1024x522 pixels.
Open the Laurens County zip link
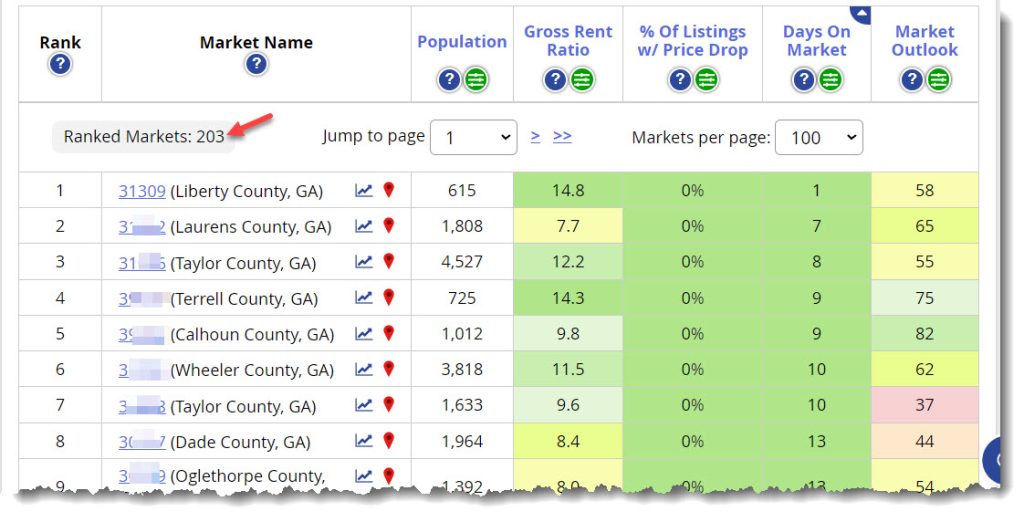coord(142,227)
